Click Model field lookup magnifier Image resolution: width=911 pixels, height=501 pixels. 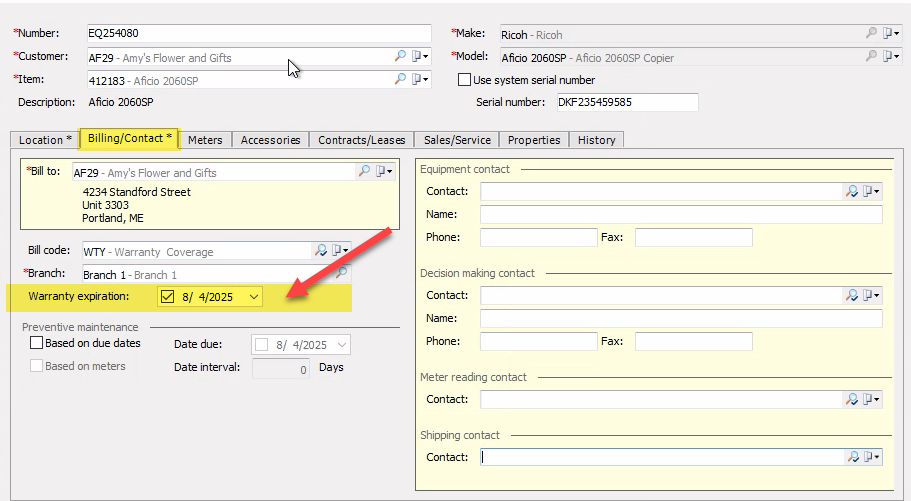[871, 56]
